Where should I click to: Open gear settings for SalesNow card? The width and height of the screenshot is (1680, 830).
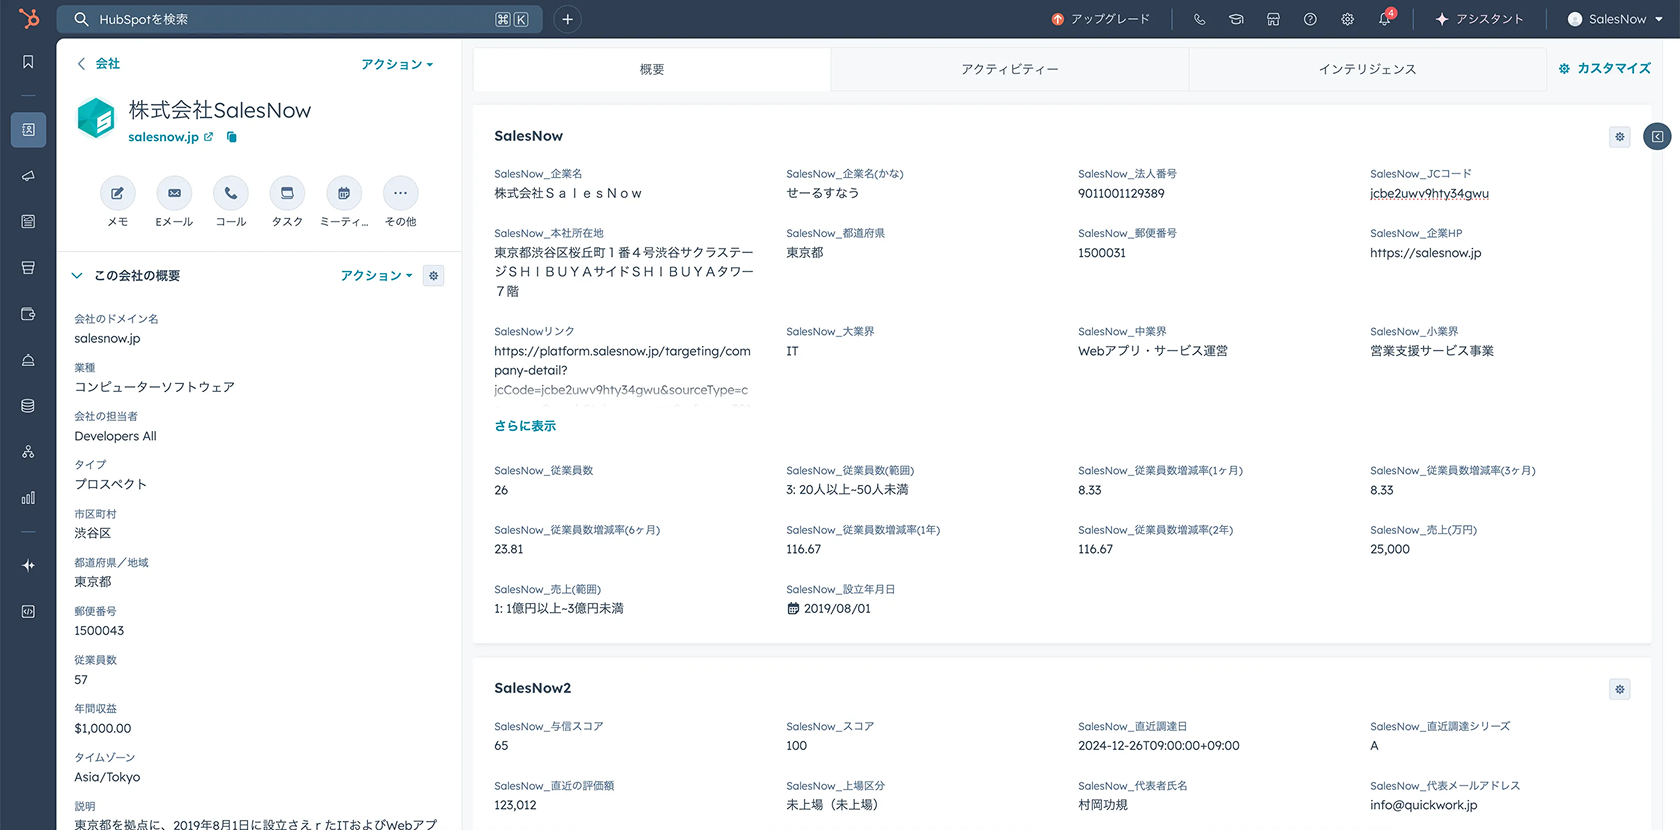pyautogui.click(x=1620, y=137)
